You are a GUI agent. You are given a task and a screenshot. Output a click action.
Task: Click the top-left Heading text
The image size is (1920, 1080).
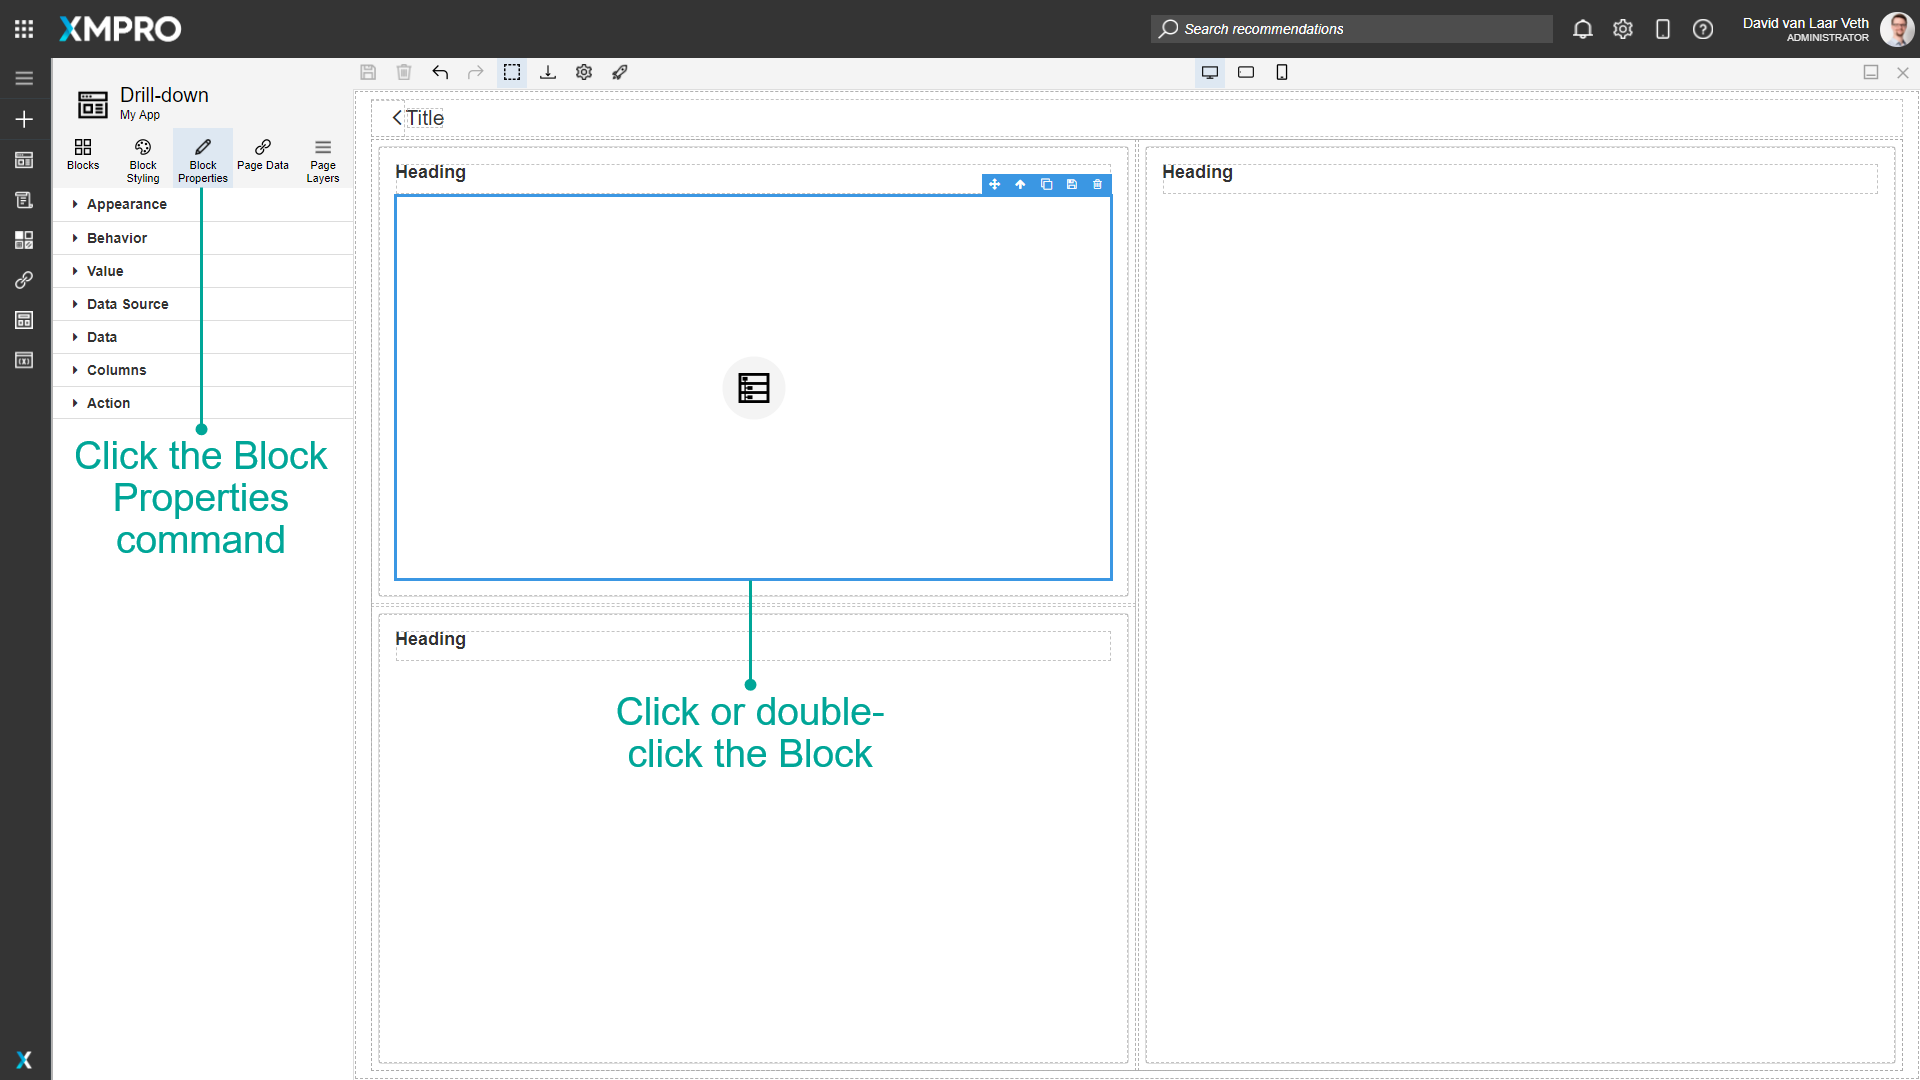[430, 172]
